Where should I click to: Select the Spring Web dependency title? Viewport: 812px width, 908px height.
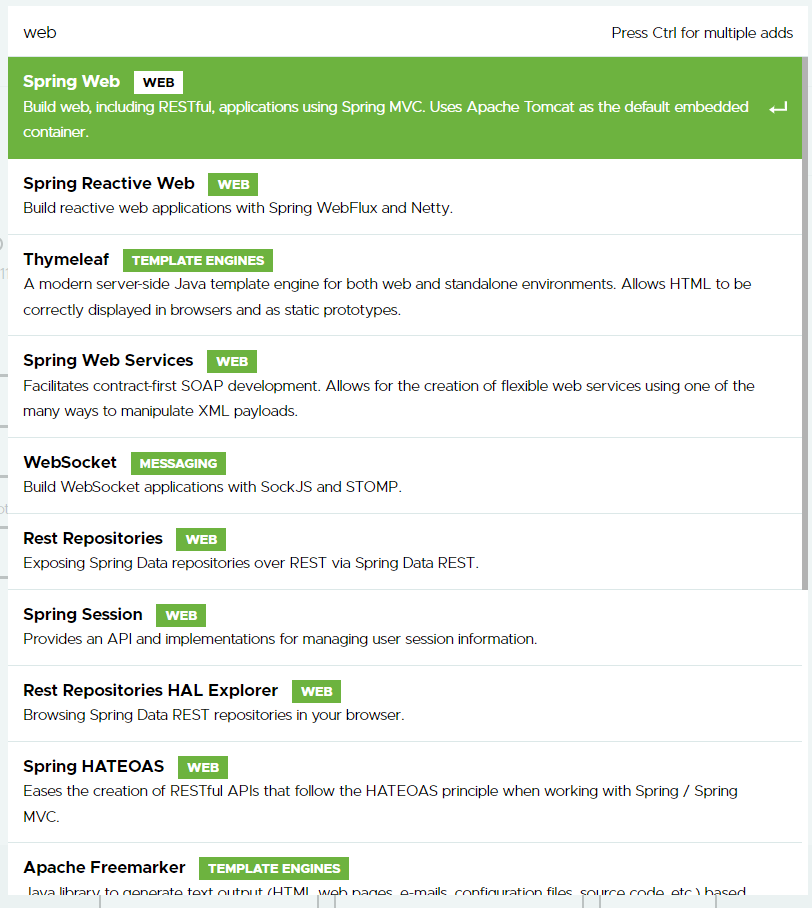[71, 82]
